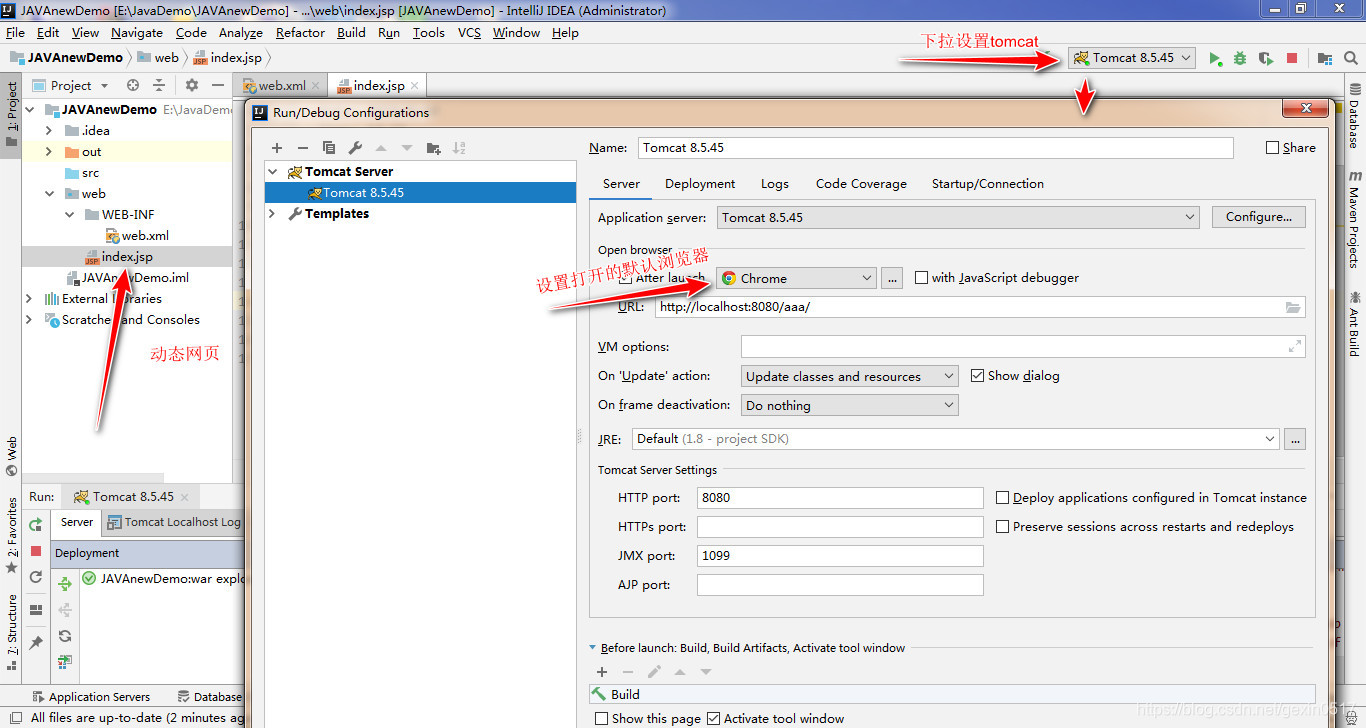1366x728 pixels.
Task: Collapse the Tomcat Server tree node
Action: click(x=273, y=172)
